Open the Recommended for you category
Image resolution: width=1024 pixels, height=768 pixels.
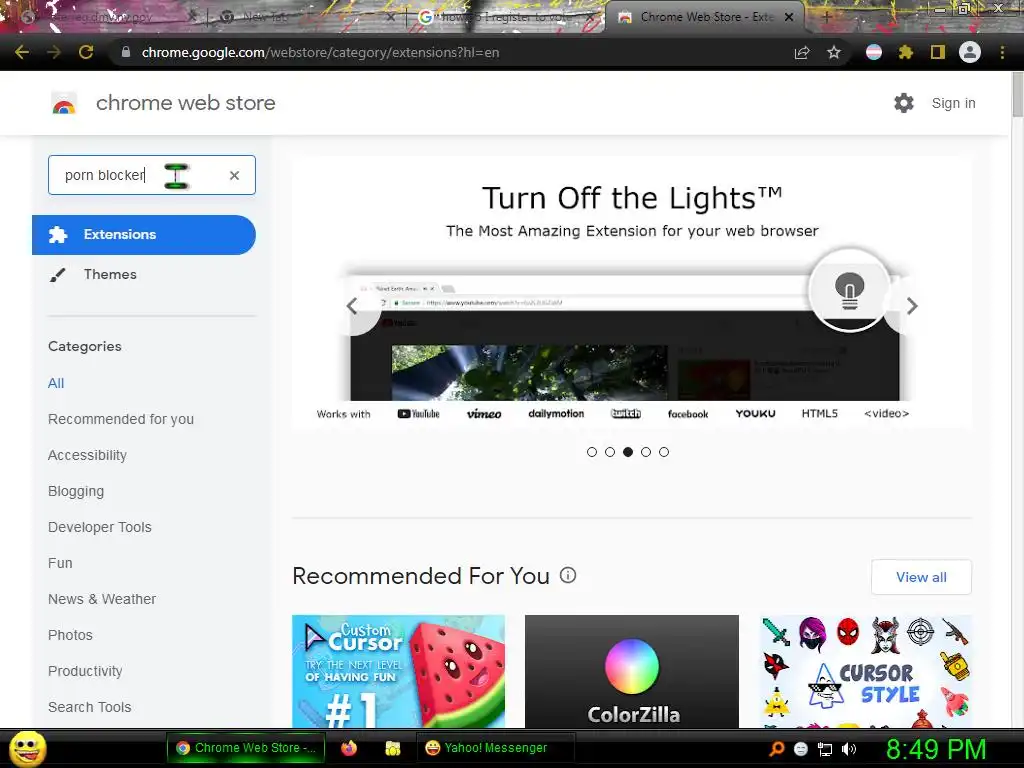121,419
